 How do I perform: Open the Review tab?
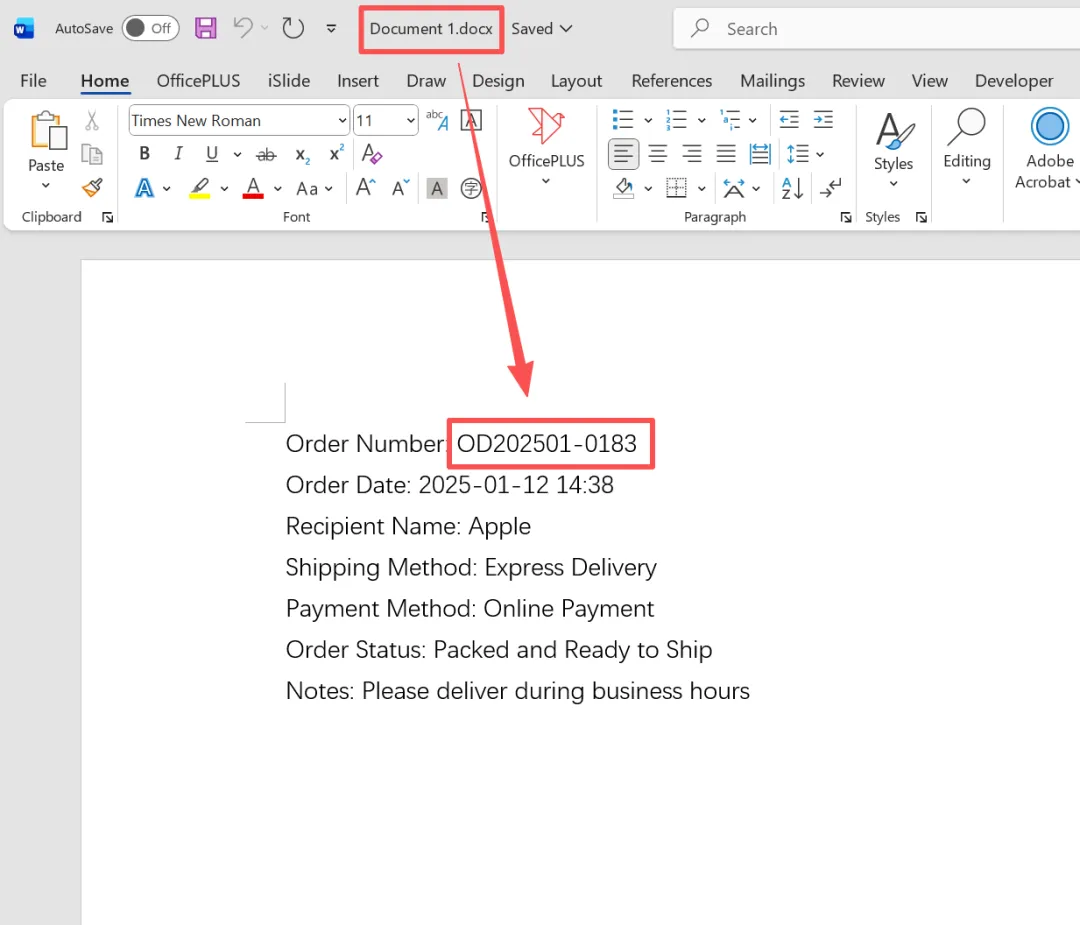(x=858, y=81)
